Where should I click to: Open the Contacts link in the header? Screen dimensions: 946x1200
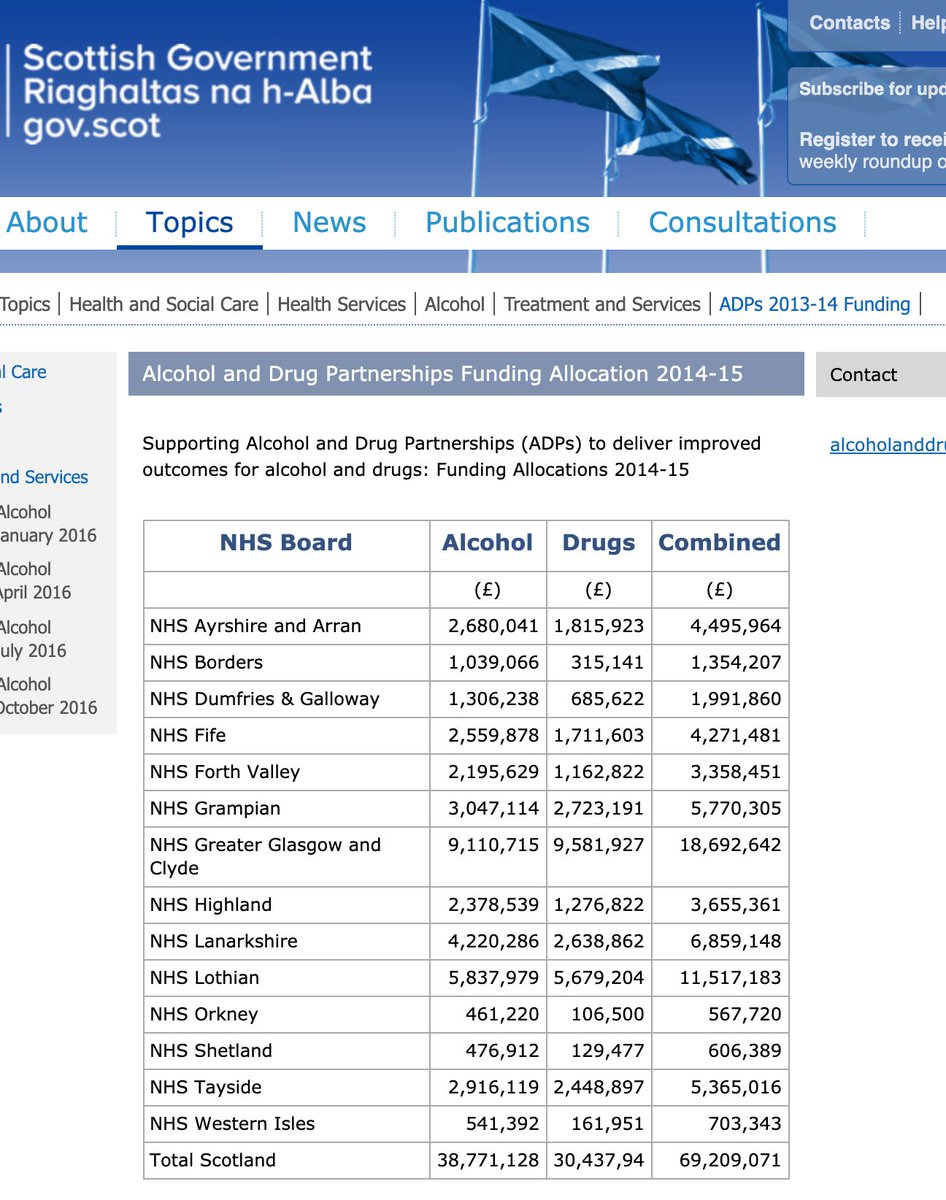849,23
